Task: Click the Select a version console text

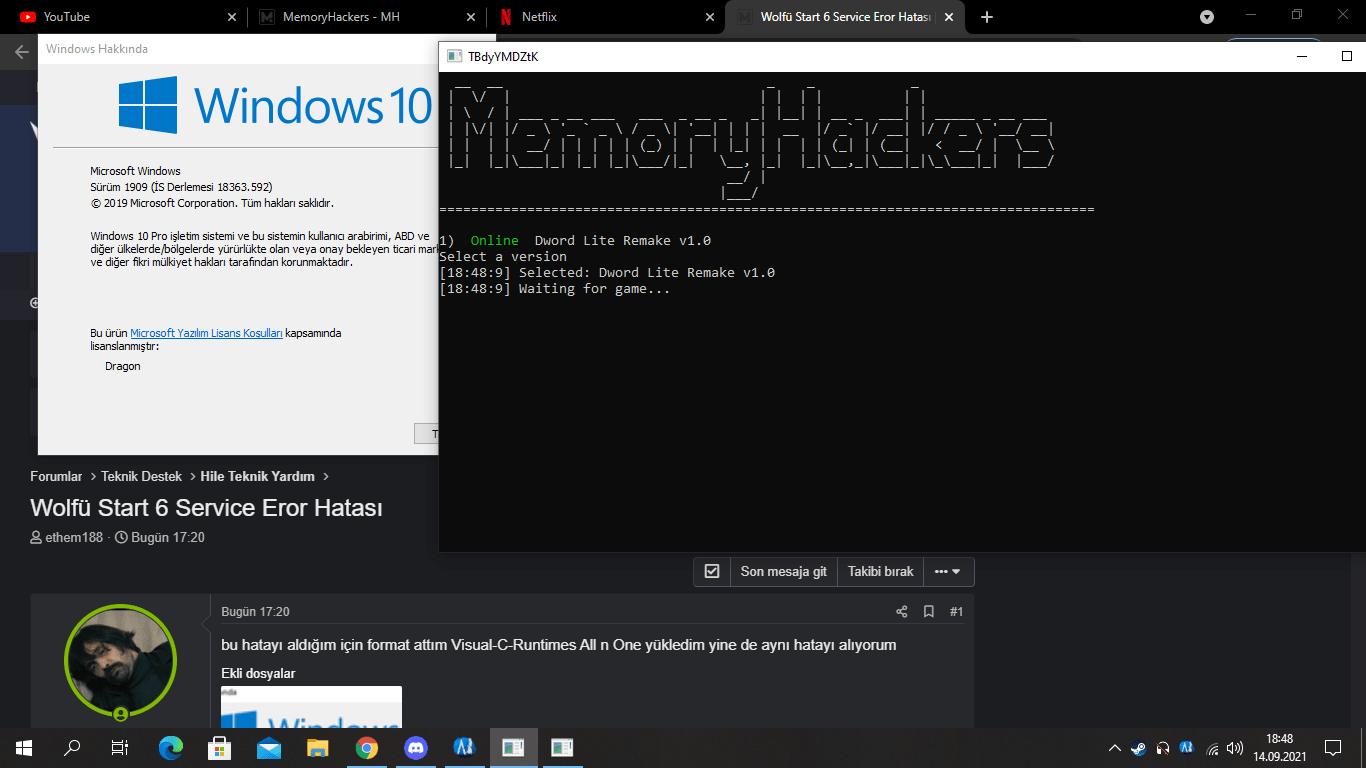Action: pyautogui.click(x=503, y=257)
